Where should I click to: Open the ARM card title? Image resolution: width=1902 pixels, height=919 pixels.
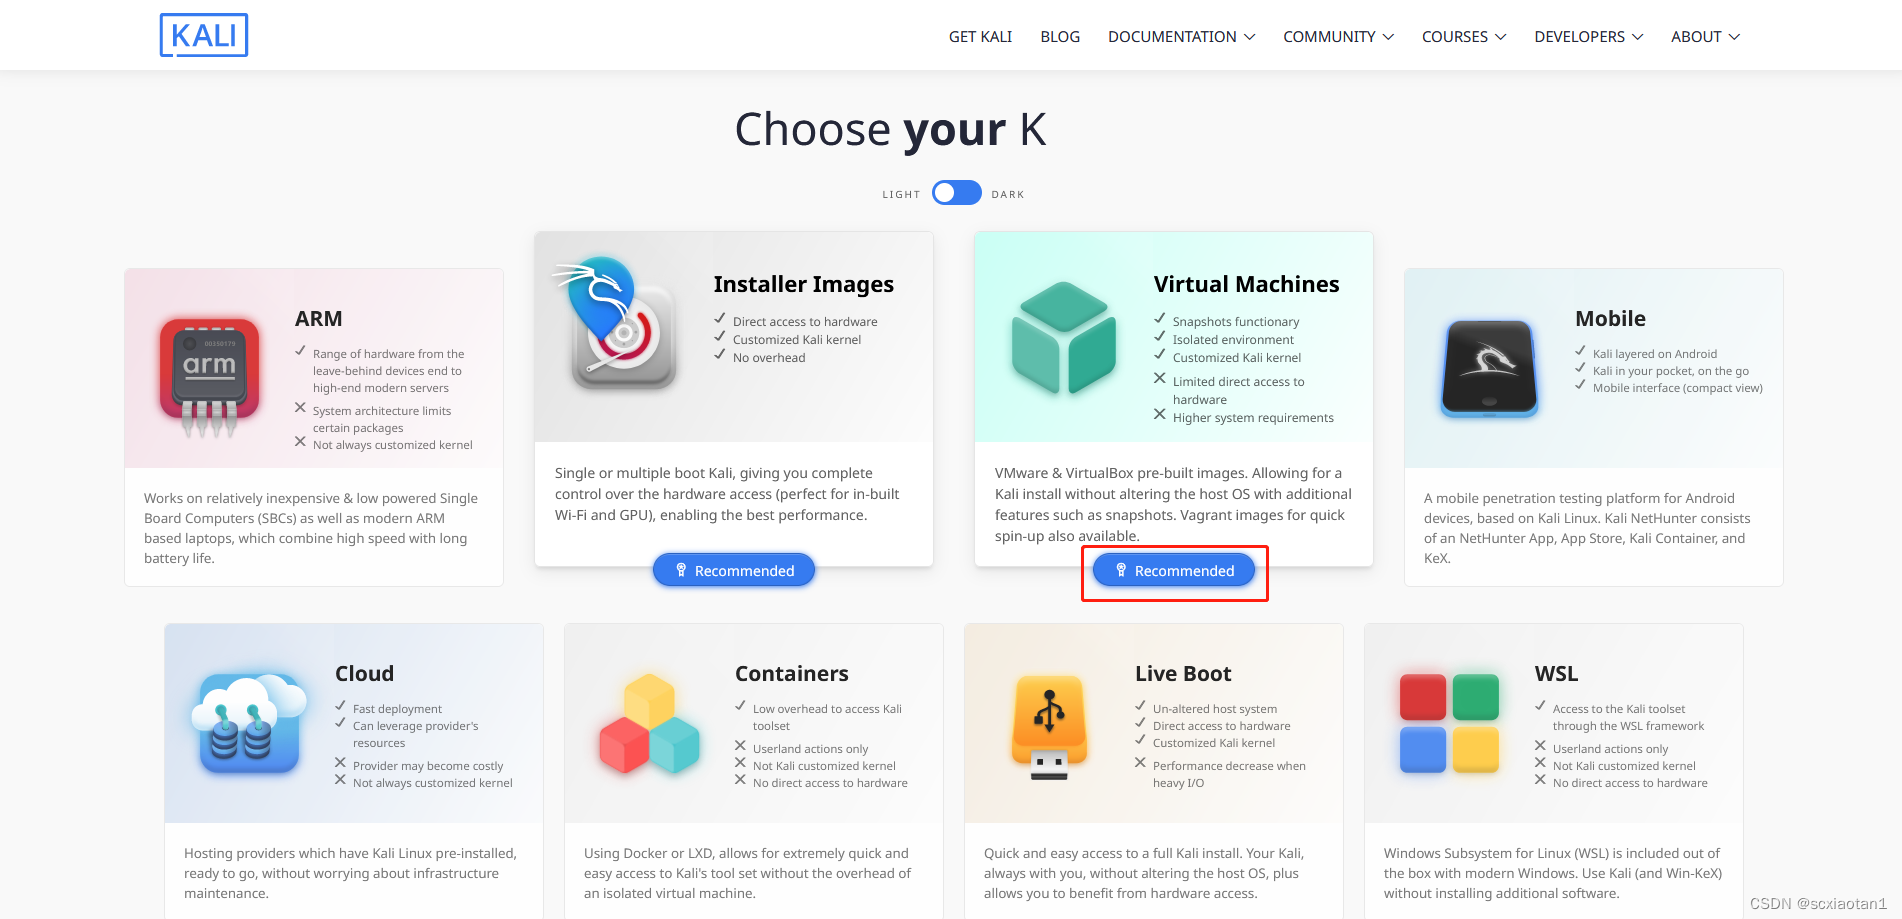[x=318, y=319]
